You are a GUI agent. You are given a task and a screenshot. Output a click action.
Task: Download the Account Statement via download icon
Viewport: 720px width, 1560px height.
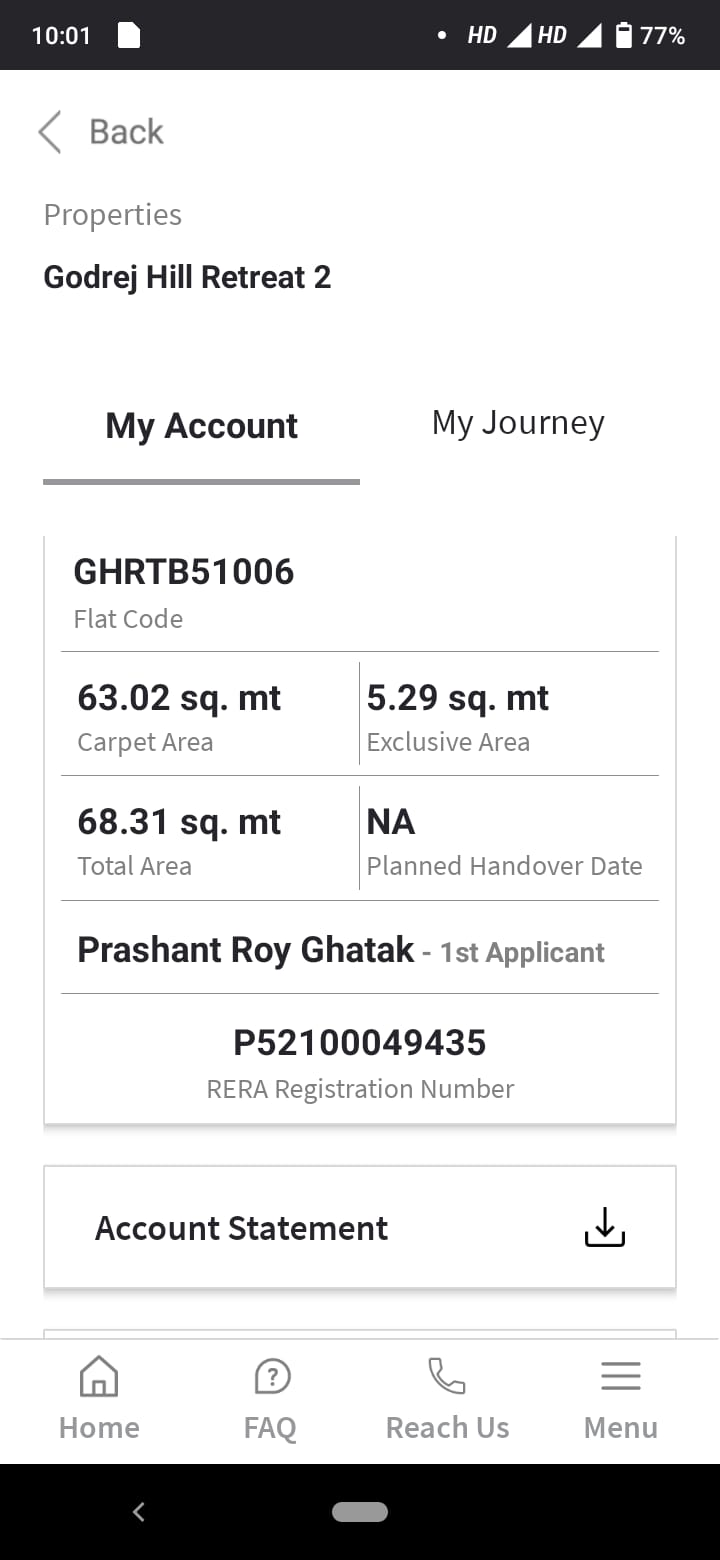pos(604,1227)
